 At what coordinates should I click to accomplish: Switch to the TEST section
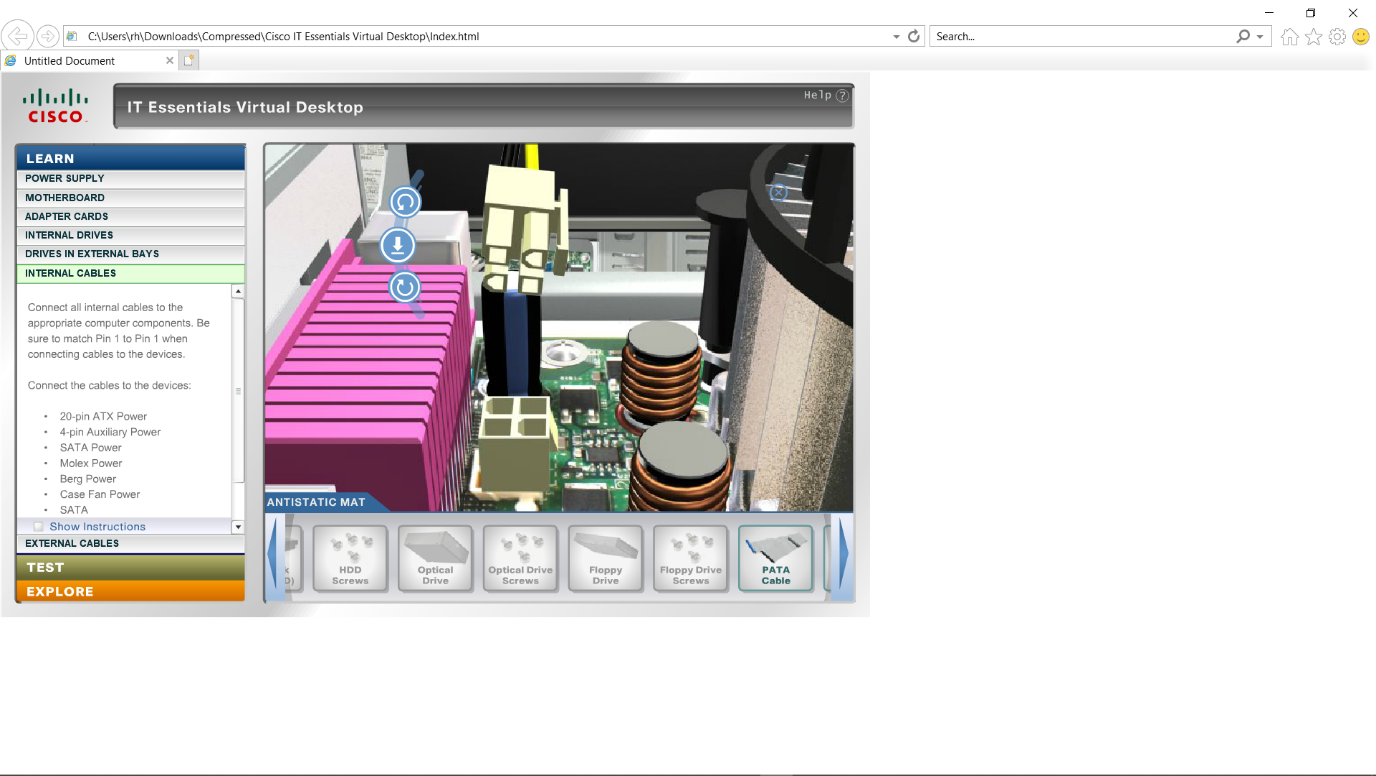(130, 567)
